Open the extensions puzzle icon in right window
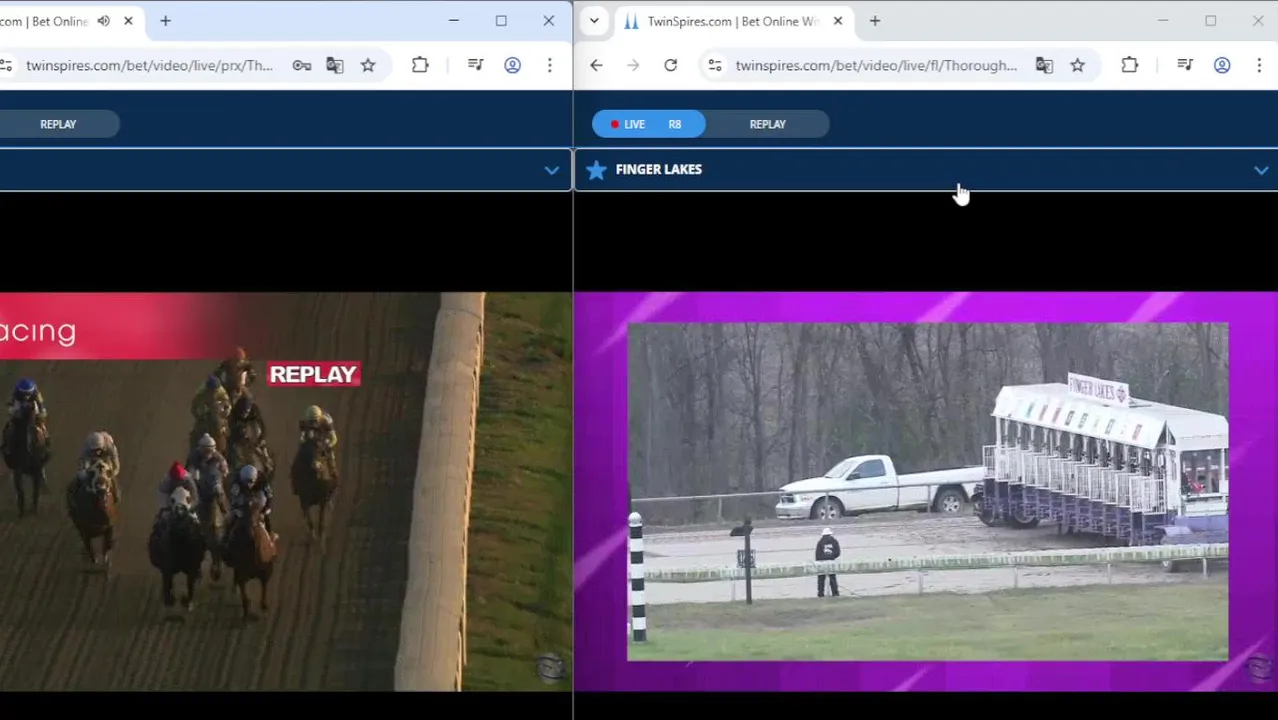This screenshot has width=1278, height=720. point(1129,65)
